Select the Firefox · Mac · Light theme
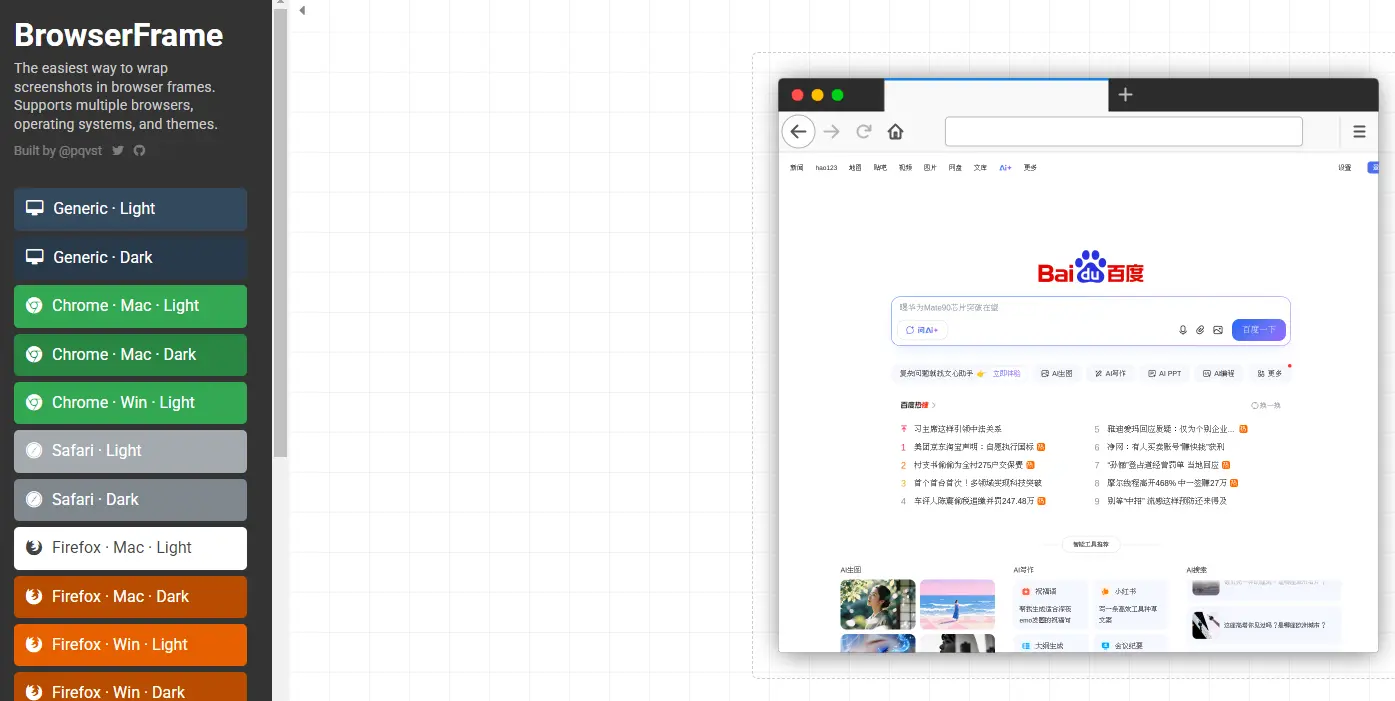Screen dimensions: 1395x701 pos(130,548)
